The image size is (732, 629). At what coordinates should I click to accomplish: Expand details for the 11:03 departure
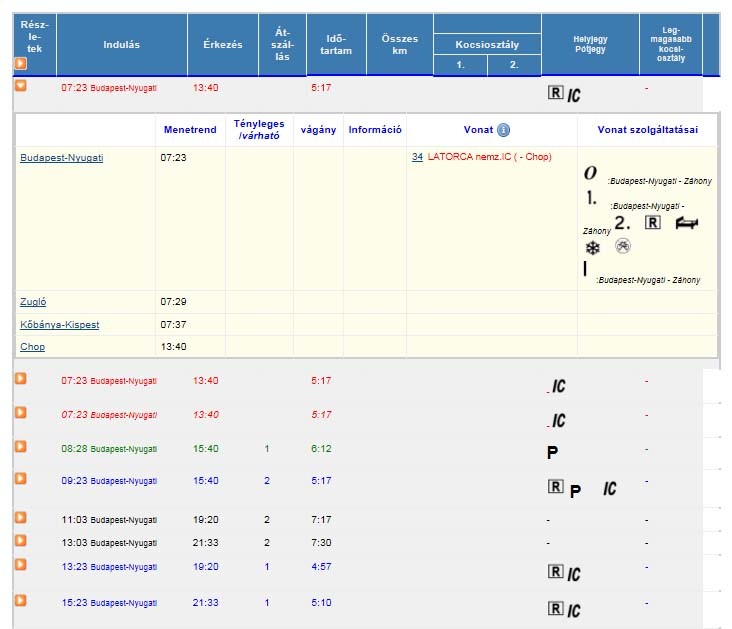tap(20, 517)
